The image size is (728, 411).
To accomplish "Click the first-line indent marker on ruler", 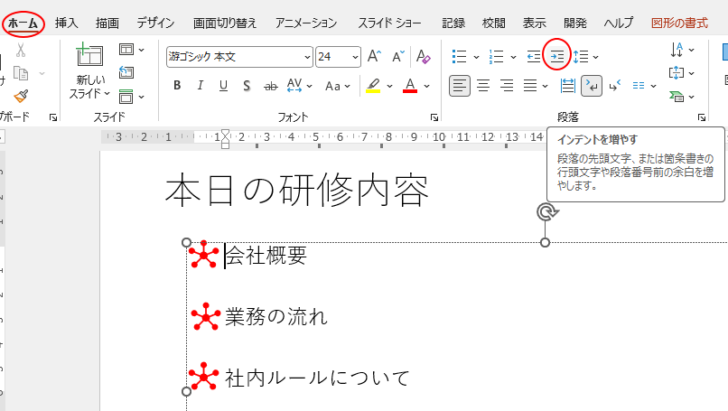I will pyautogui.click(x=225, y=134).
